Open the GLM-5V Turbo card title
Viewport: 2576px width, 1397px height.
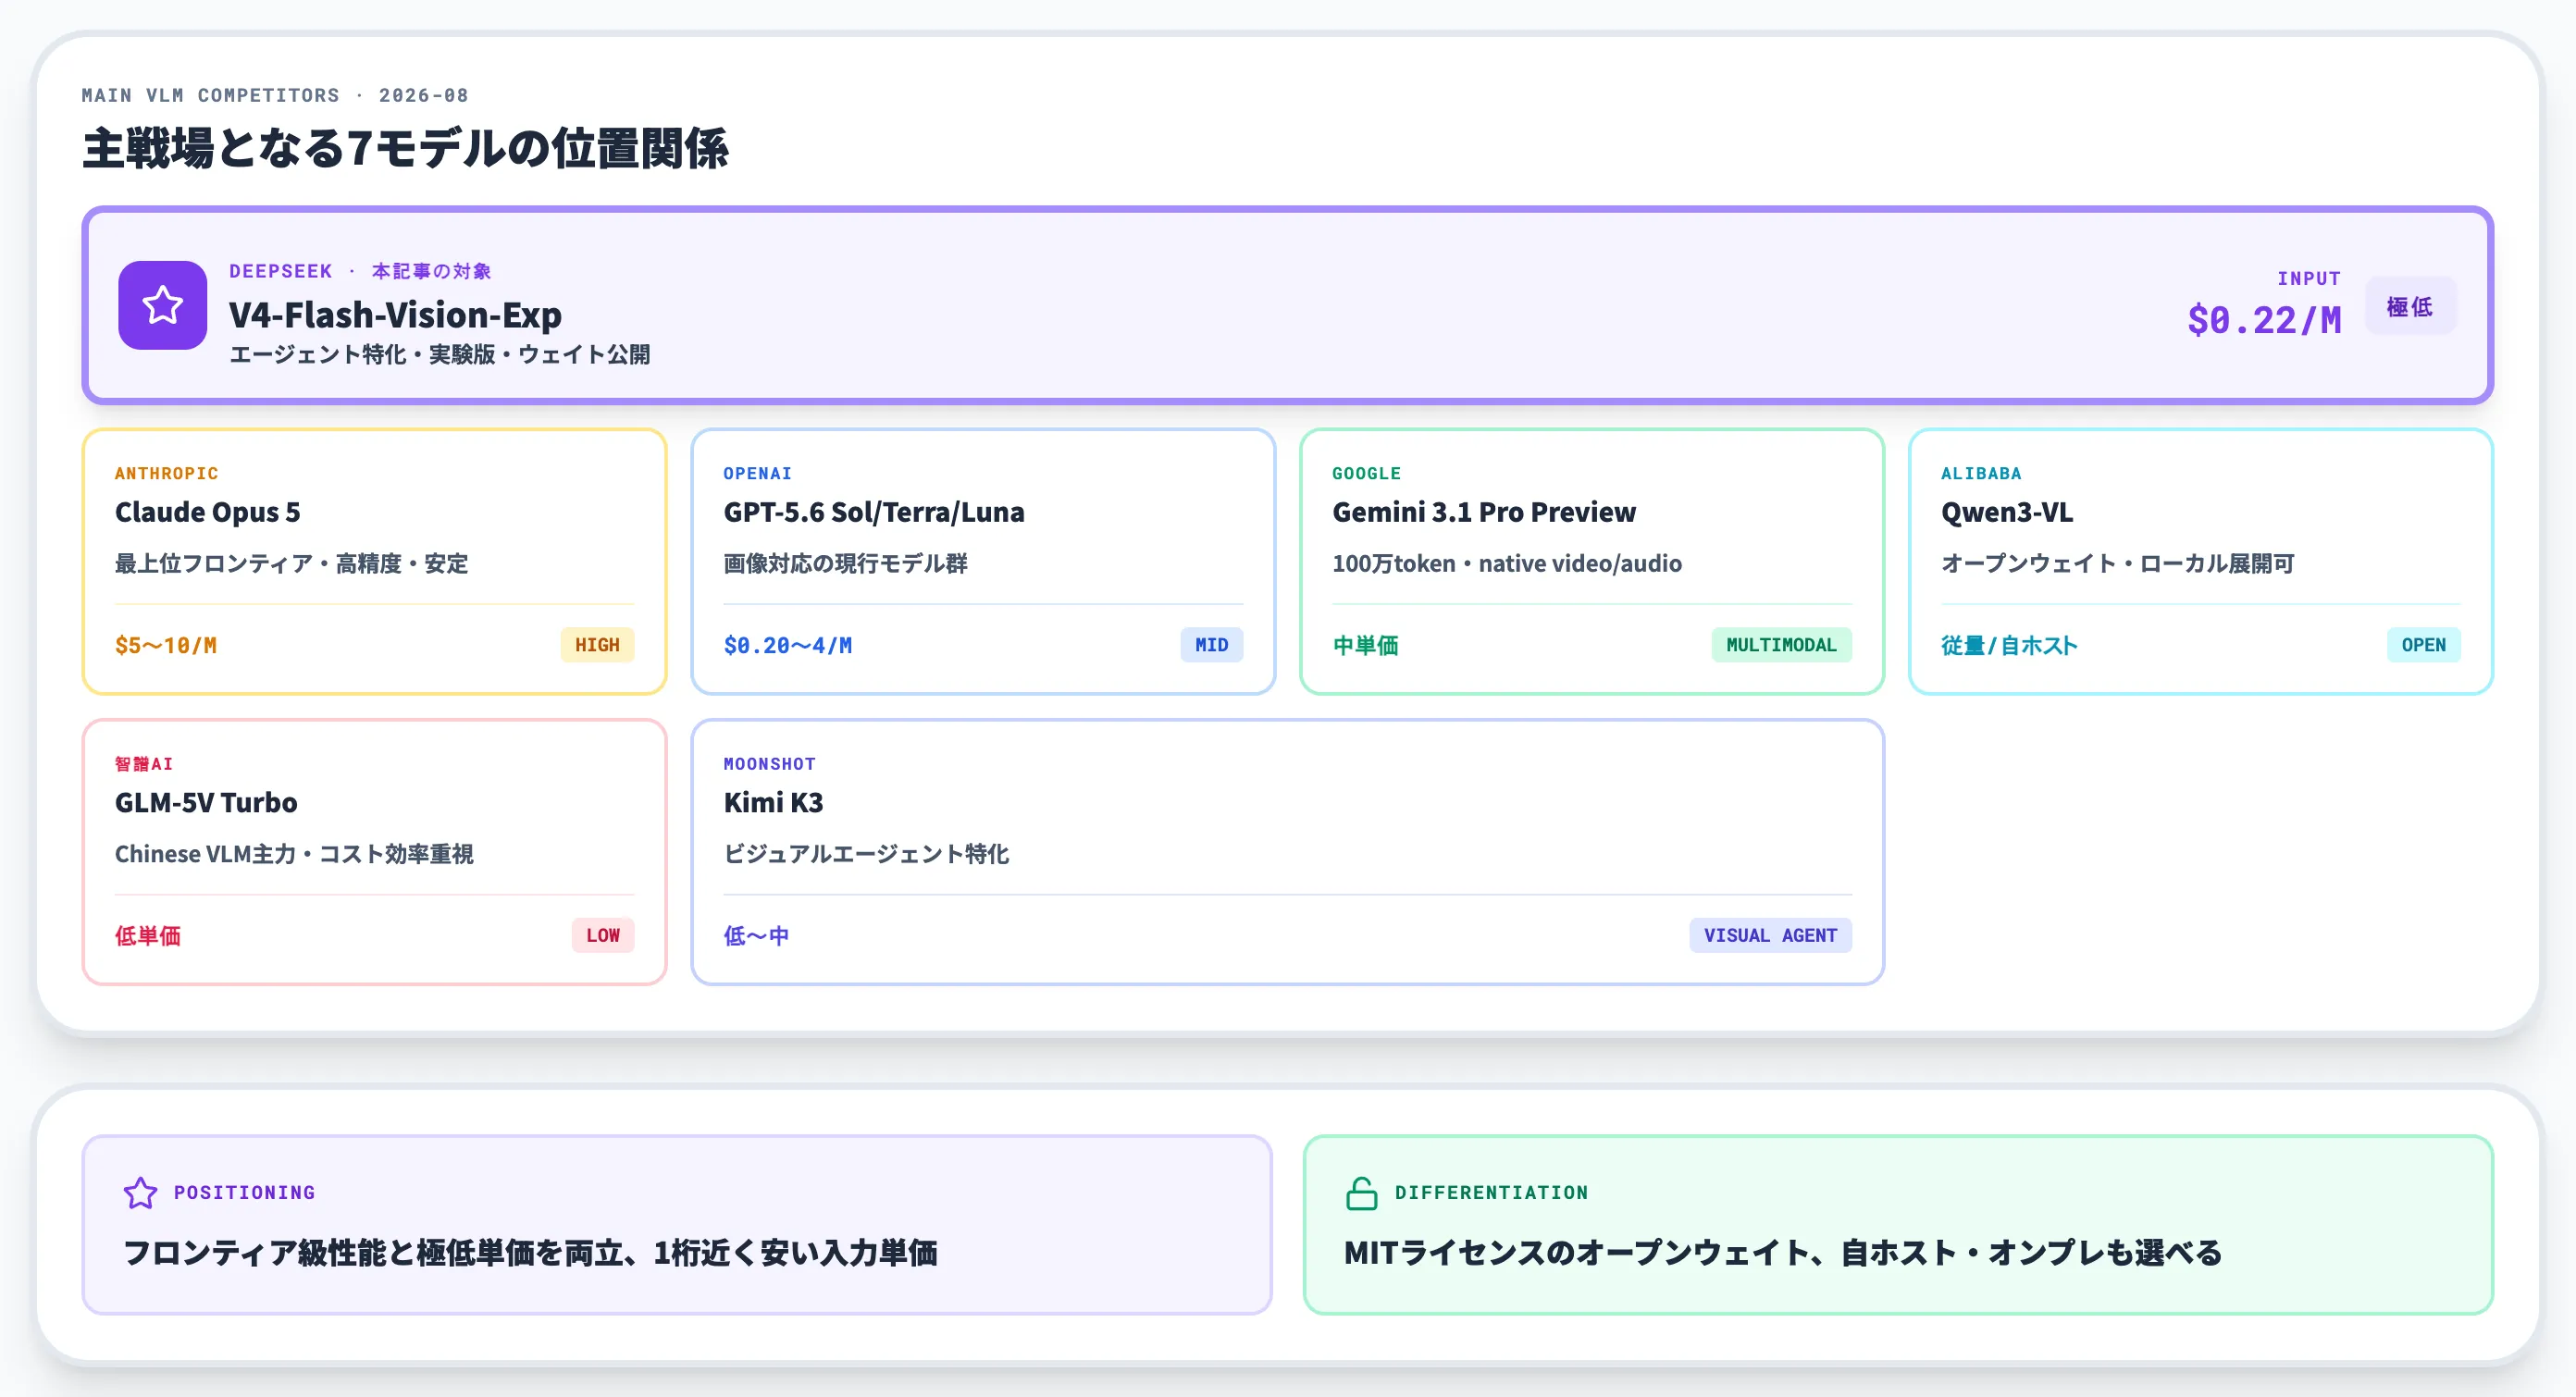[x=206, y=802]
